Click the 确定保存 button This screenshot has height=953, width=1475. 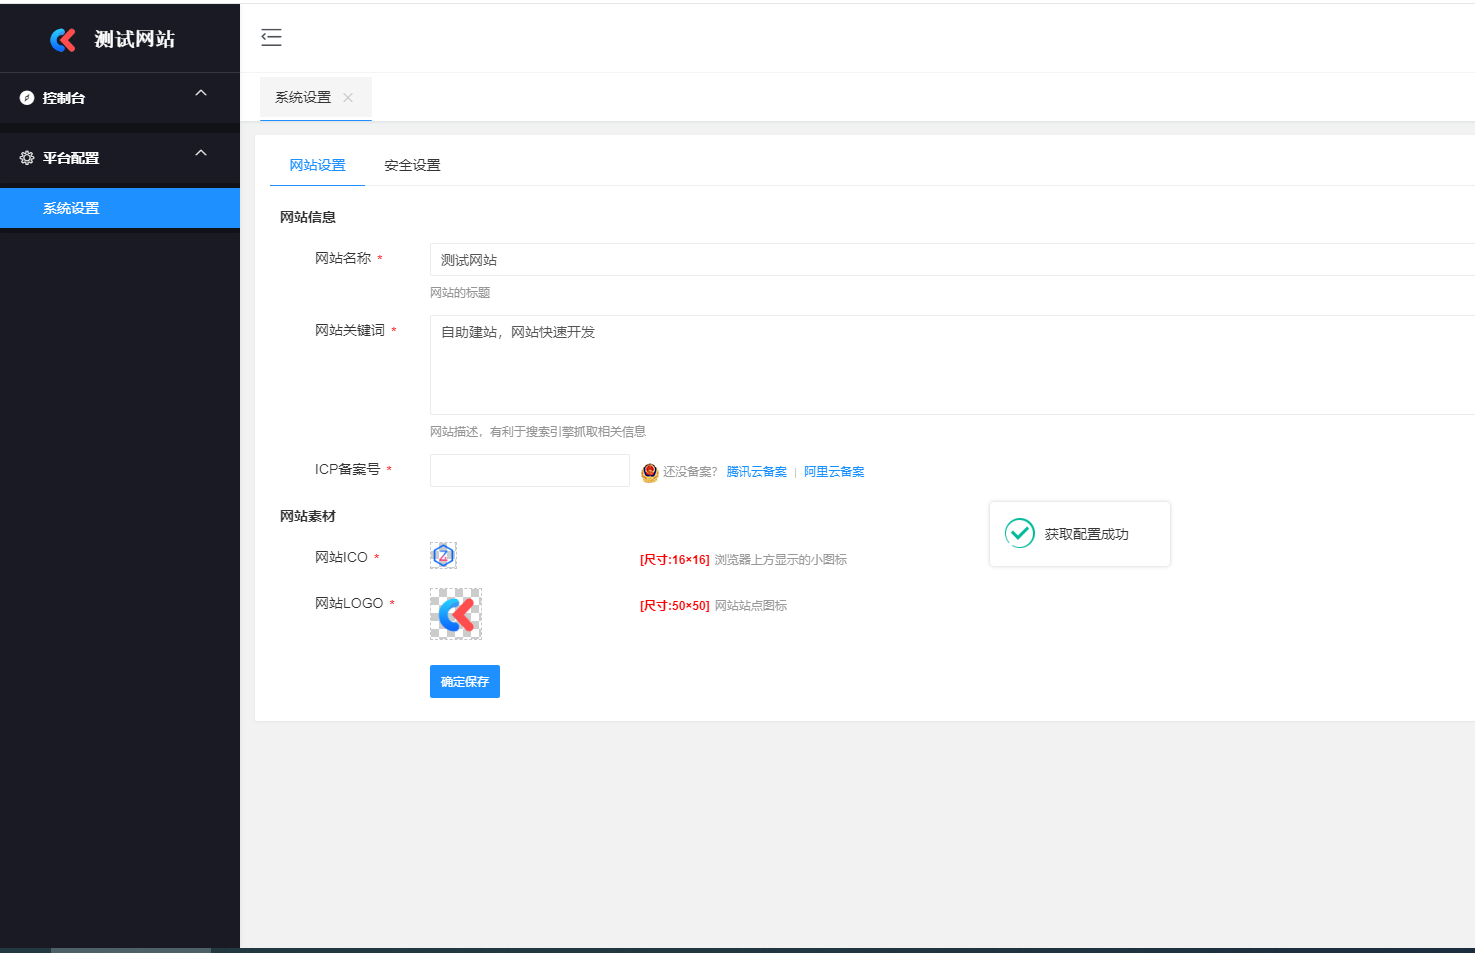pyautogui.click(x=465, y=681)
